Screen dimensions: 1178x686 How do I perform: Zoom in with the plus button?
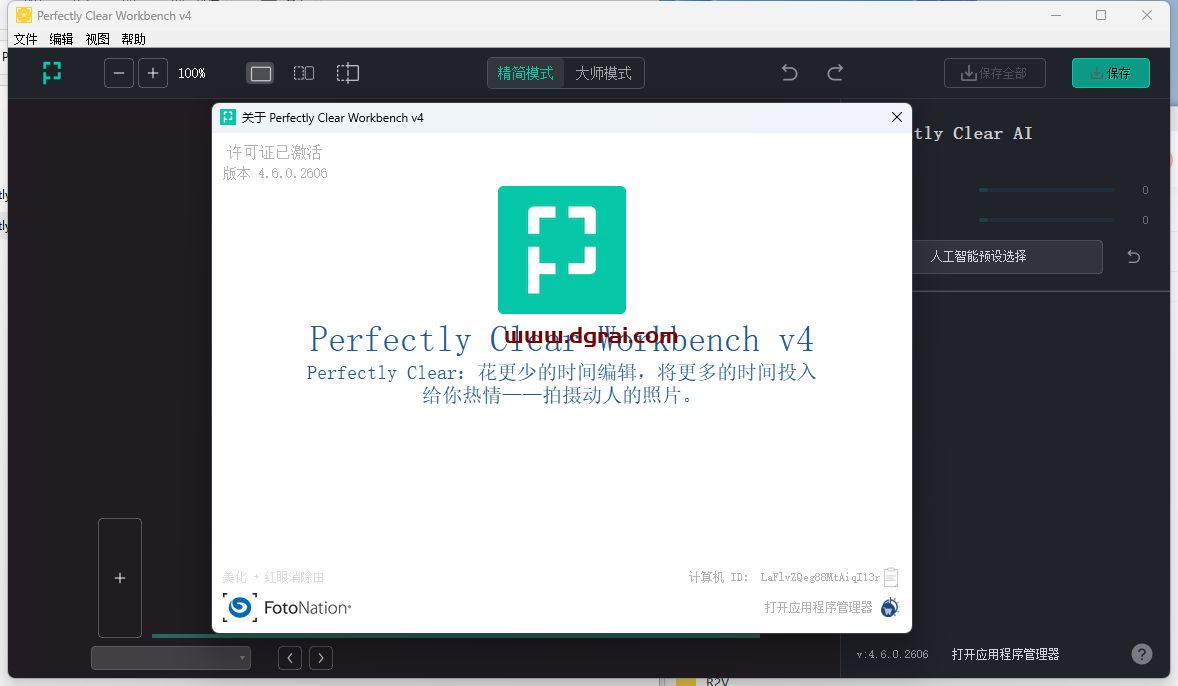click(x=153, y=73)
